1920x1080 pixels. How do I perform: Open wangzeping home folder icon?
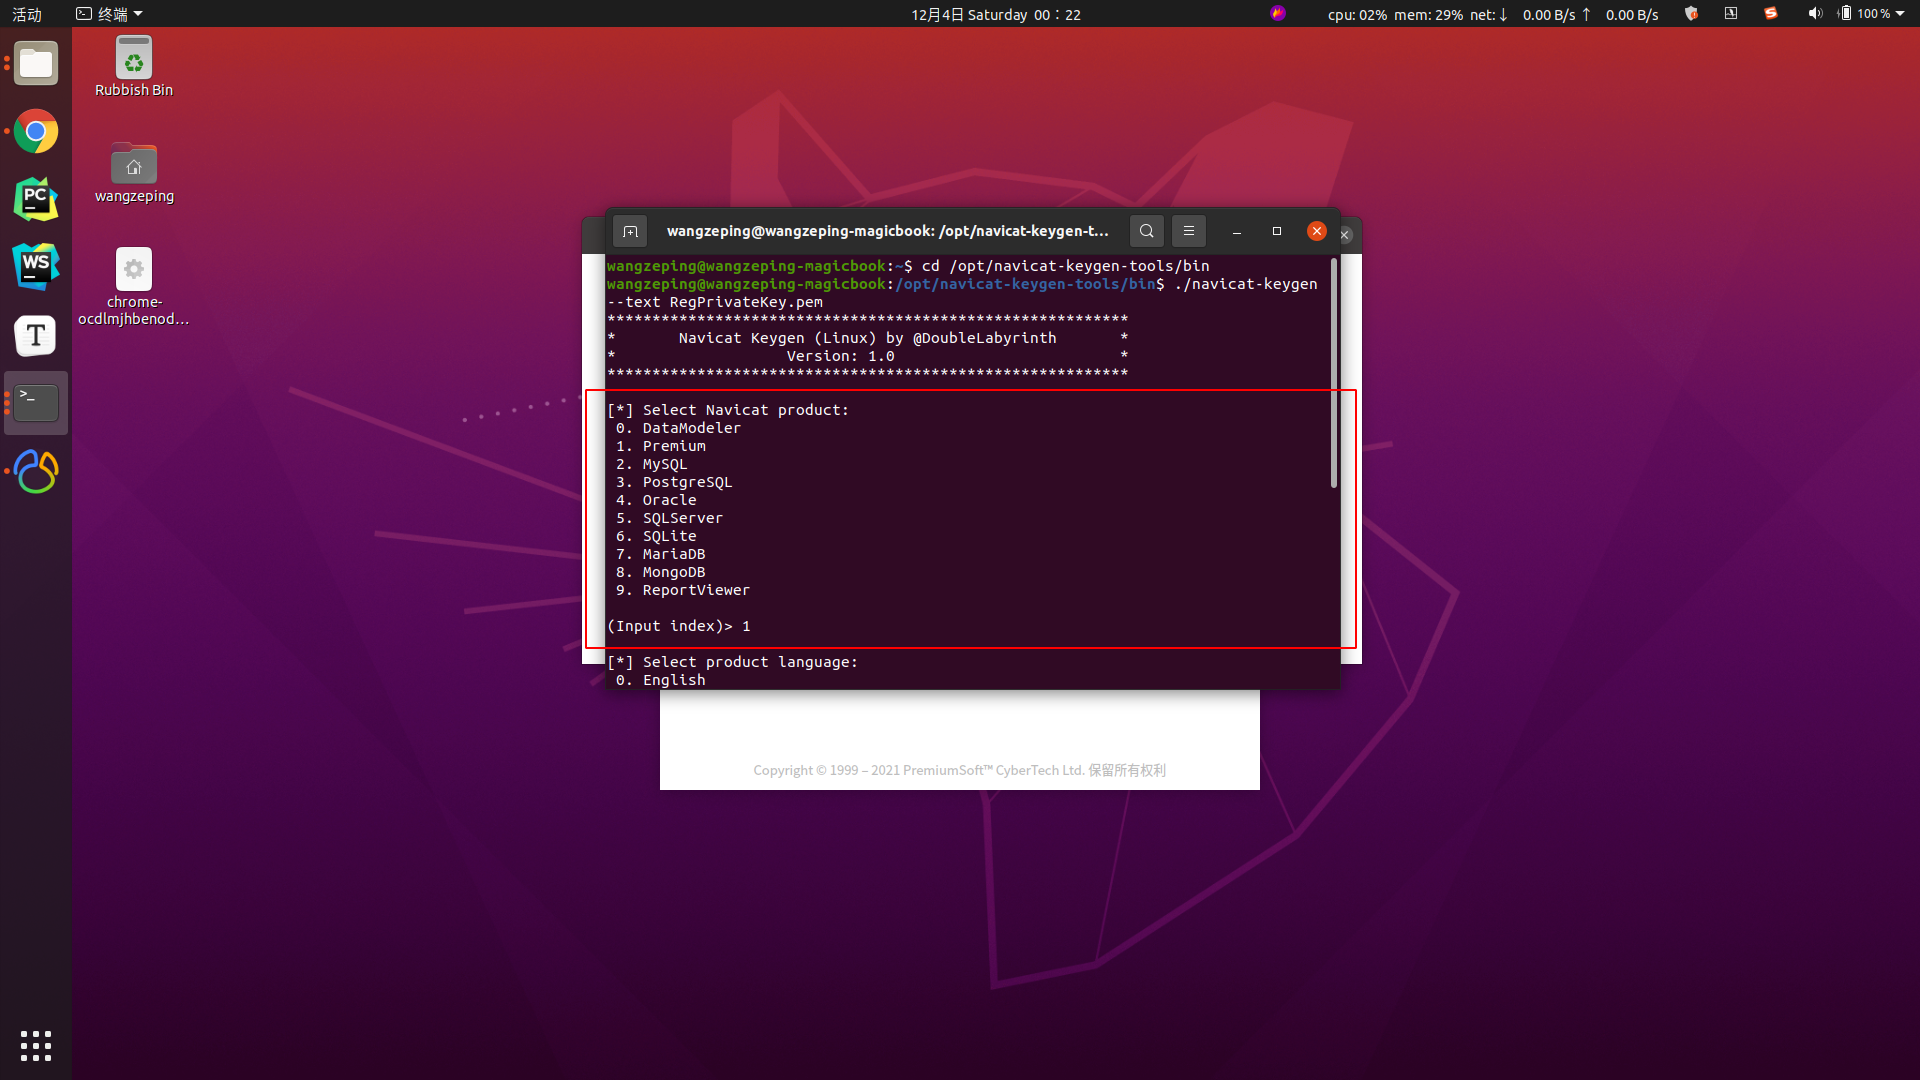click(x=134, y=174)
